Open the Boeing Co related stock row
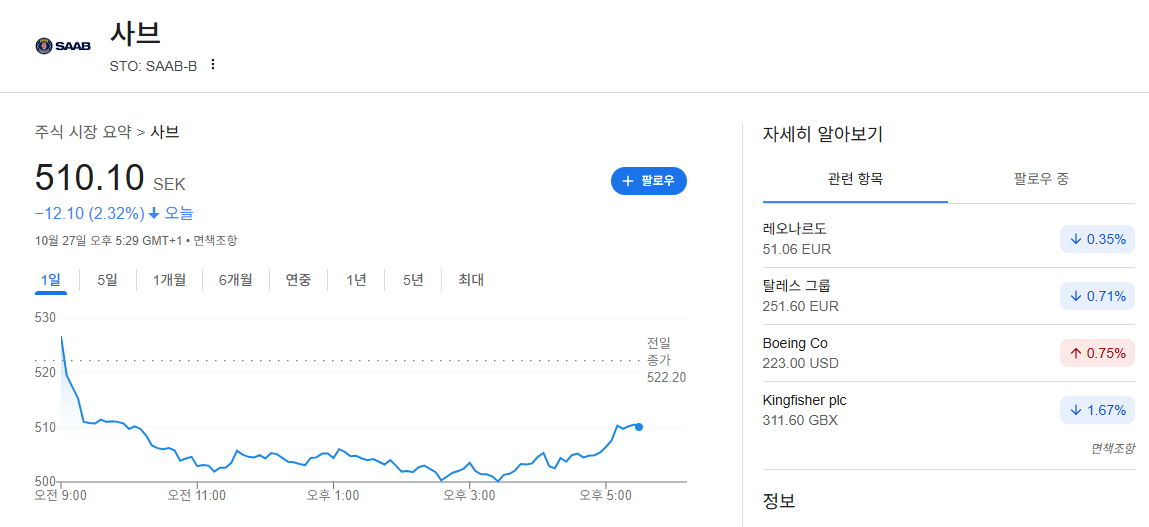 tap(948, 353)
